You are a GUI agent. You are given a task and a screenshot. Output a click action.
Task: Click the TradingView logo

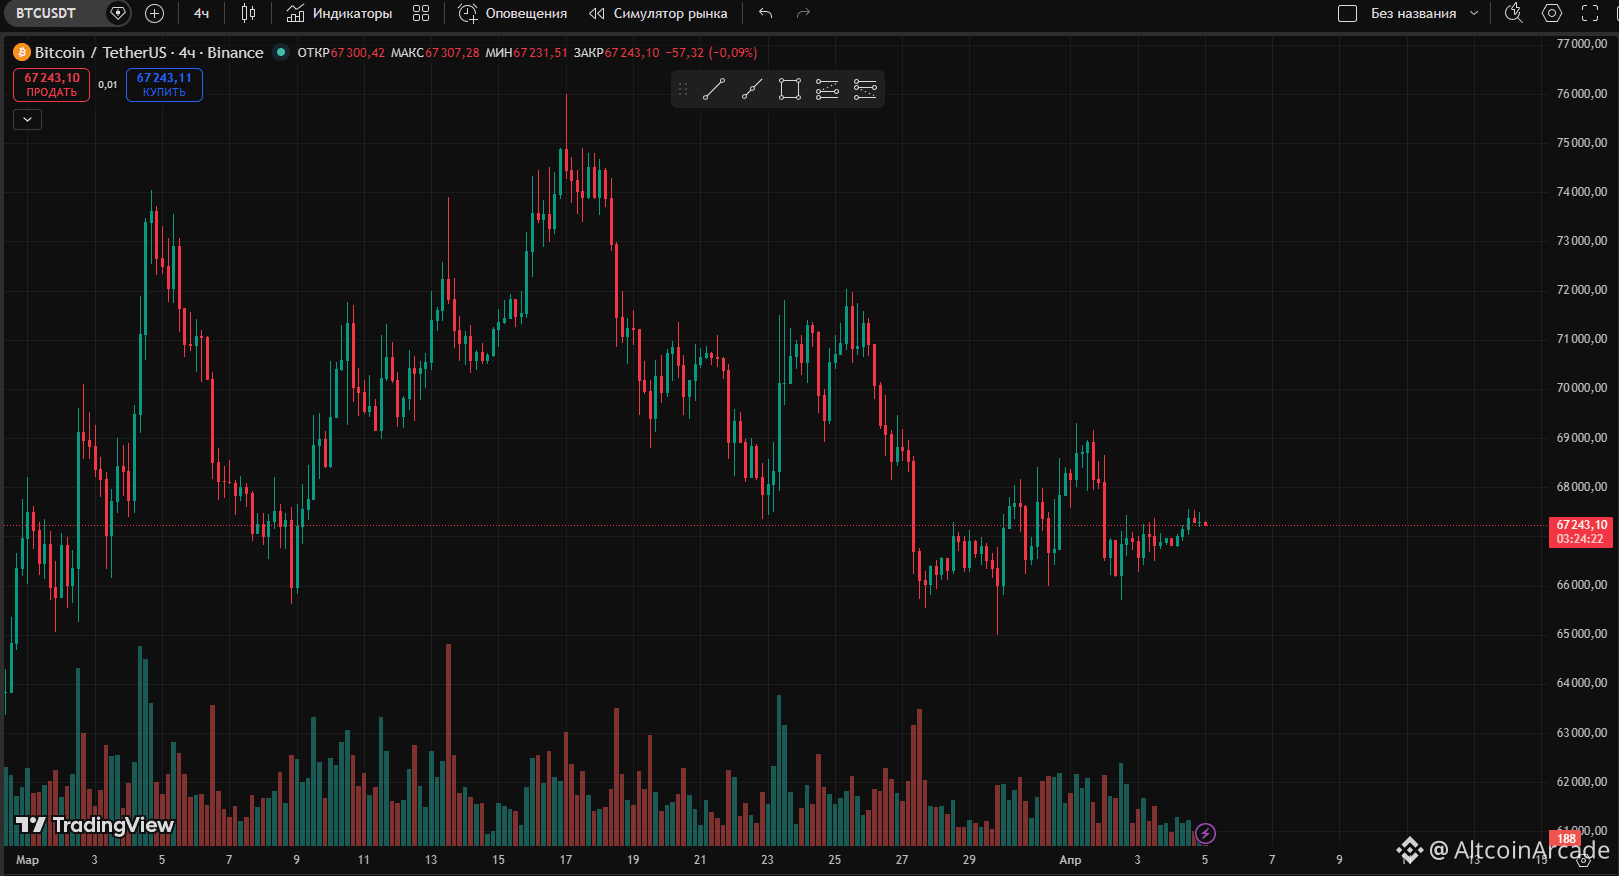pyautogui.click(x=95, y=825)
